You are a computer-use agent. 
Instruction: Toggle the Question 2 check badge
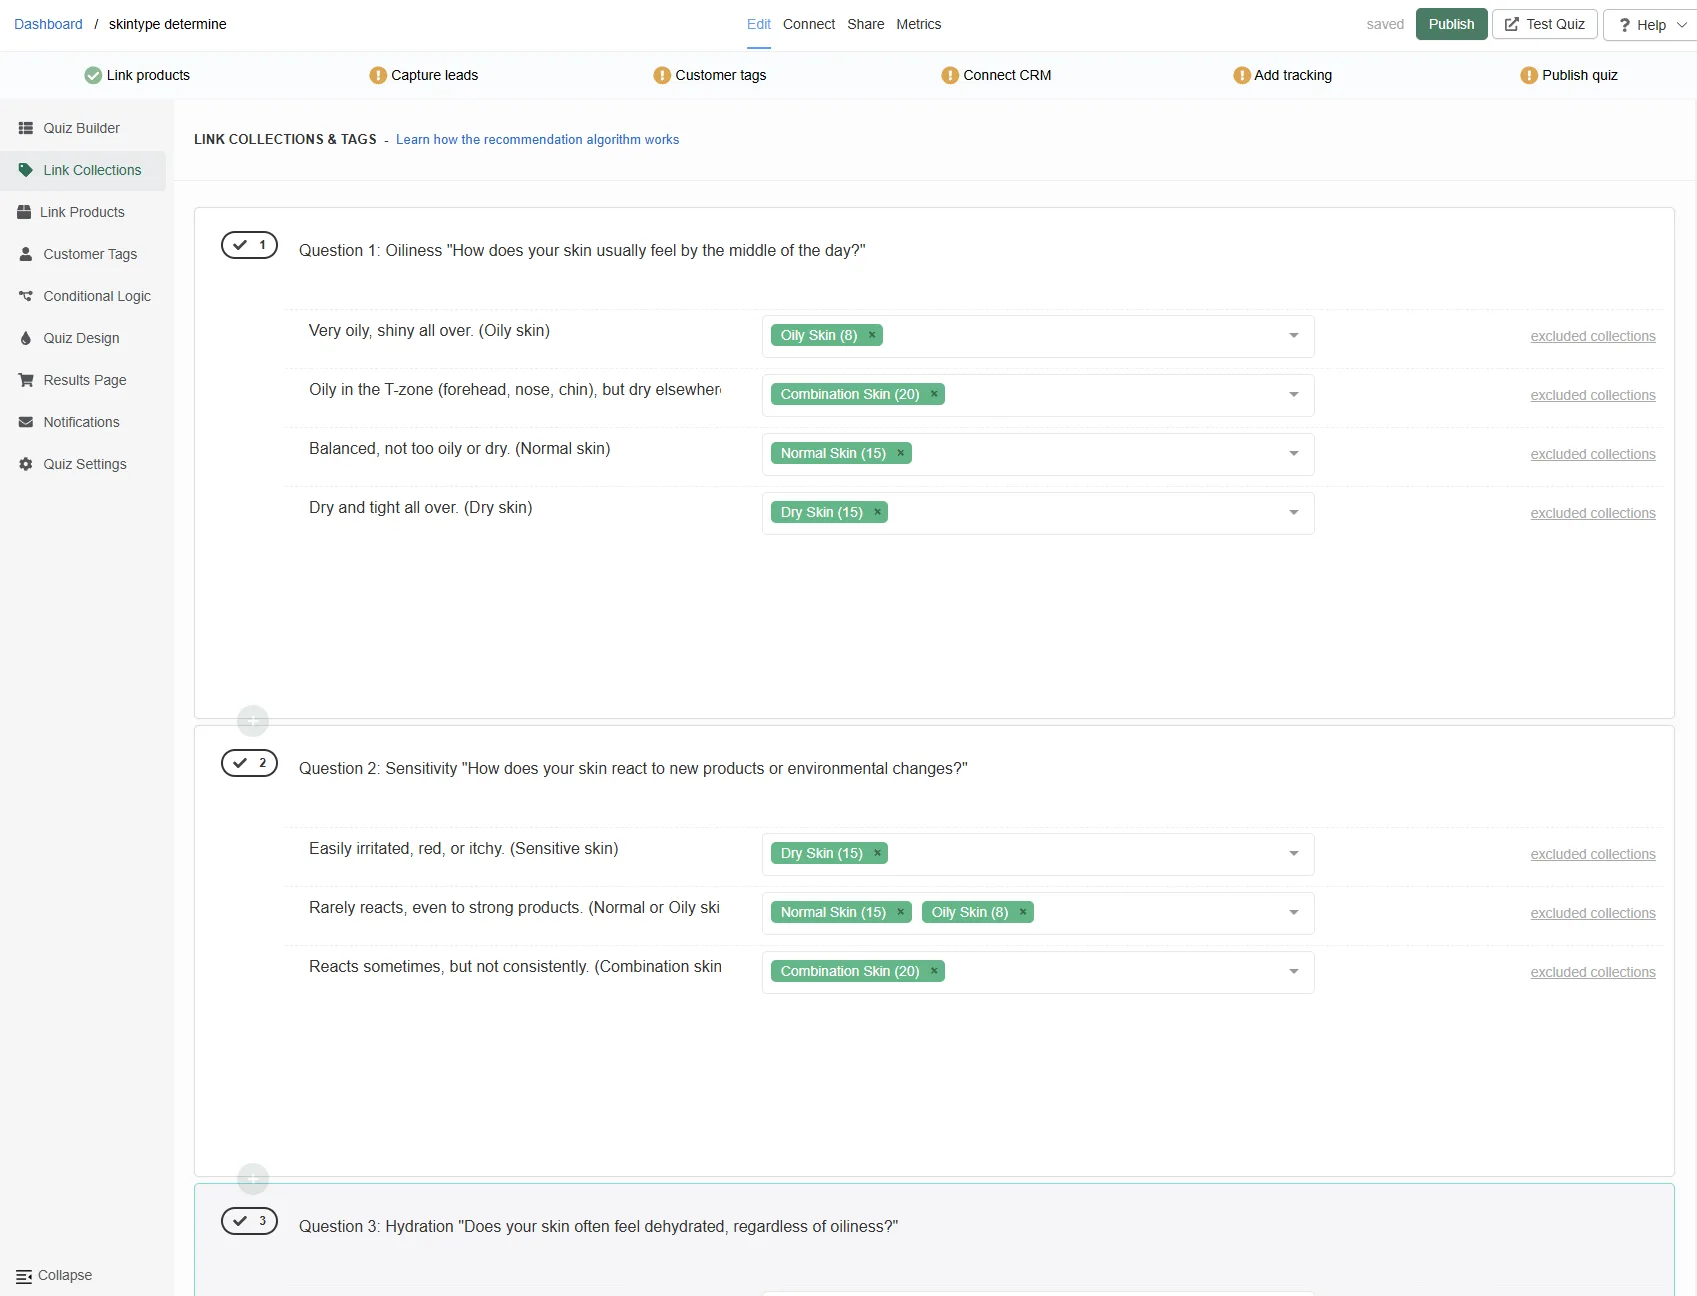click(249, 763)
